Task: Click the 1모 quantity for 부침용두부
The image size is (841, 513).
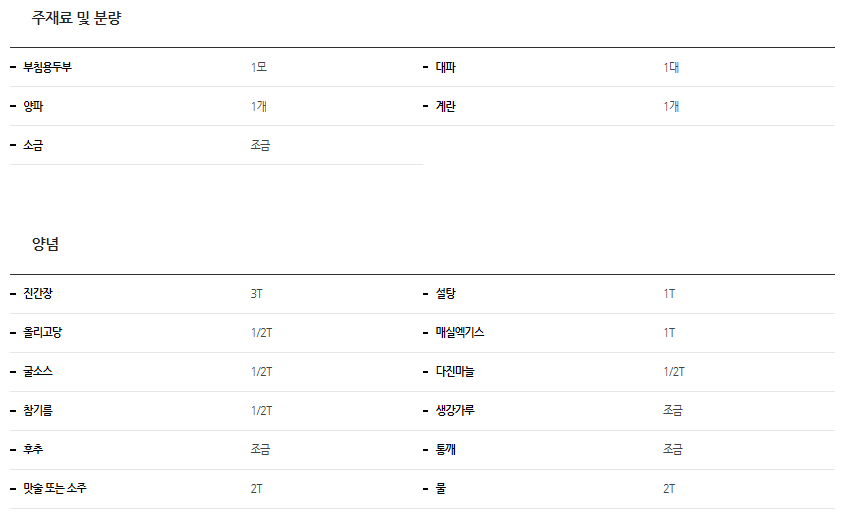Action: 259,68
